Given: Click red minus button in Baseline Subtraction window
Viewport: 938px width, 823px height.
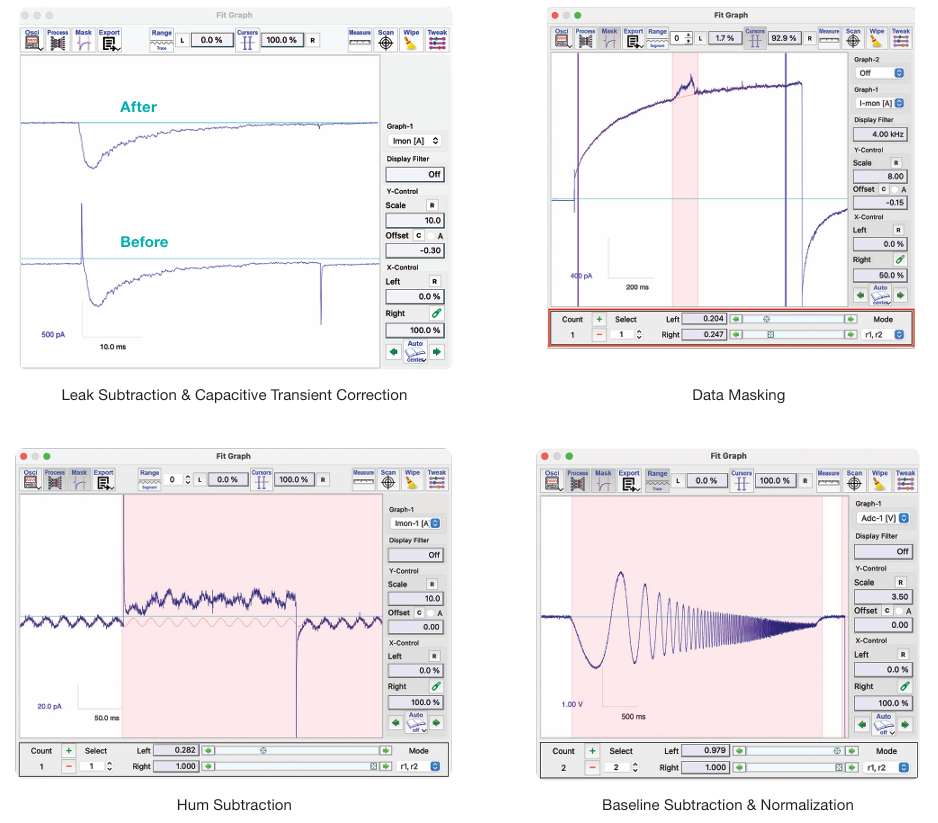Looking at the screenshot, I should [592, 767].
